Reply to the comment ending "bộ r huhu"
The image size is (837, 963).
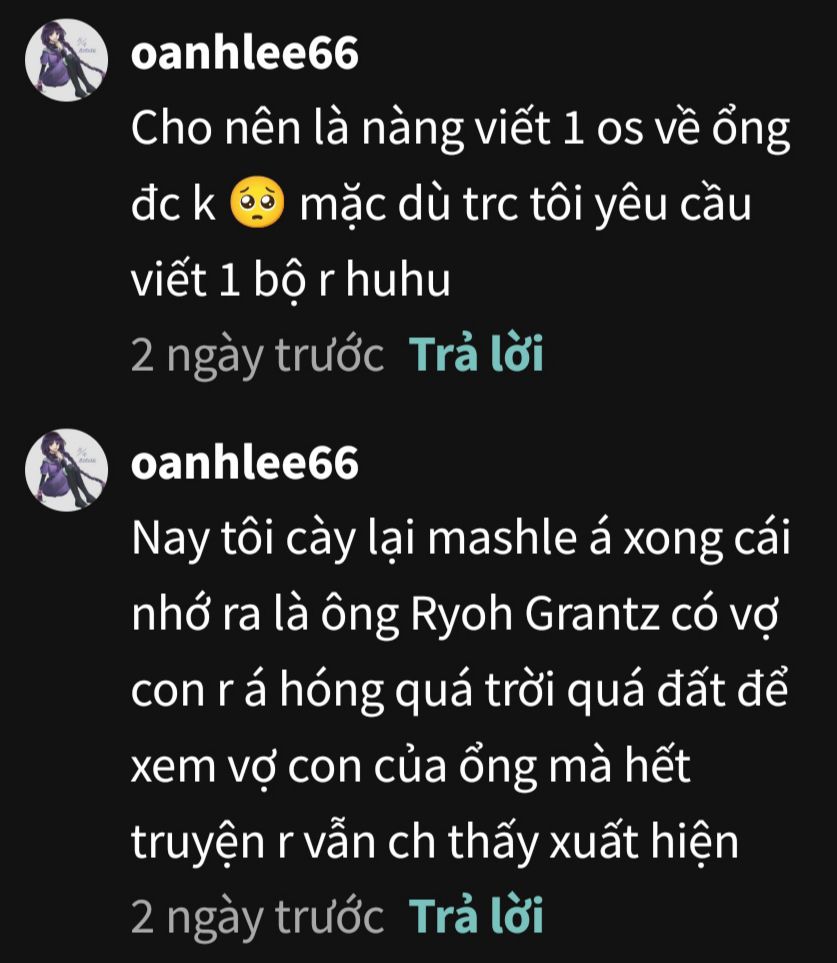[x=477, y=354]
